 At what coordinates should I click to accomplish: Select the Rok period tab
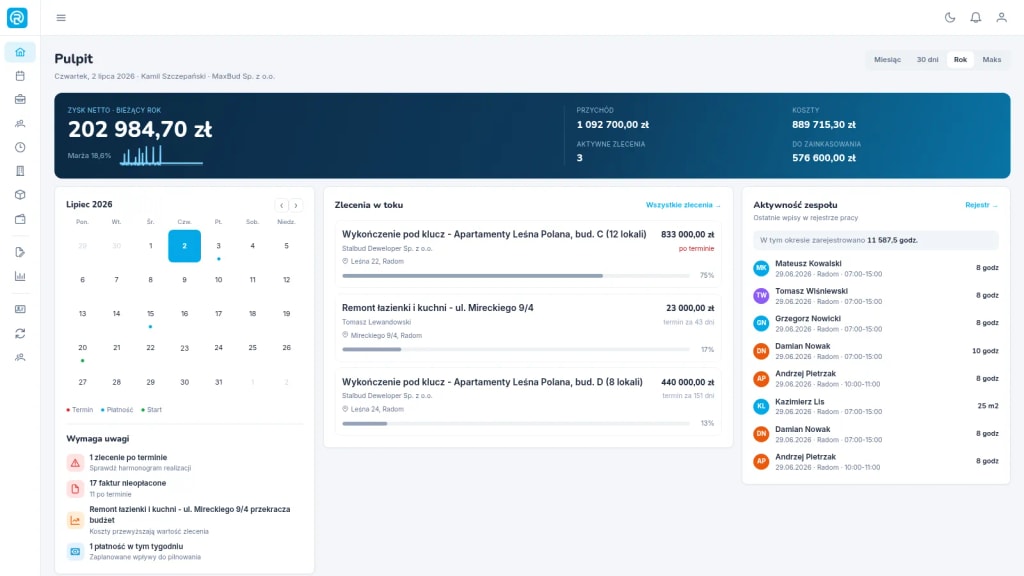[x=960, y=59]
